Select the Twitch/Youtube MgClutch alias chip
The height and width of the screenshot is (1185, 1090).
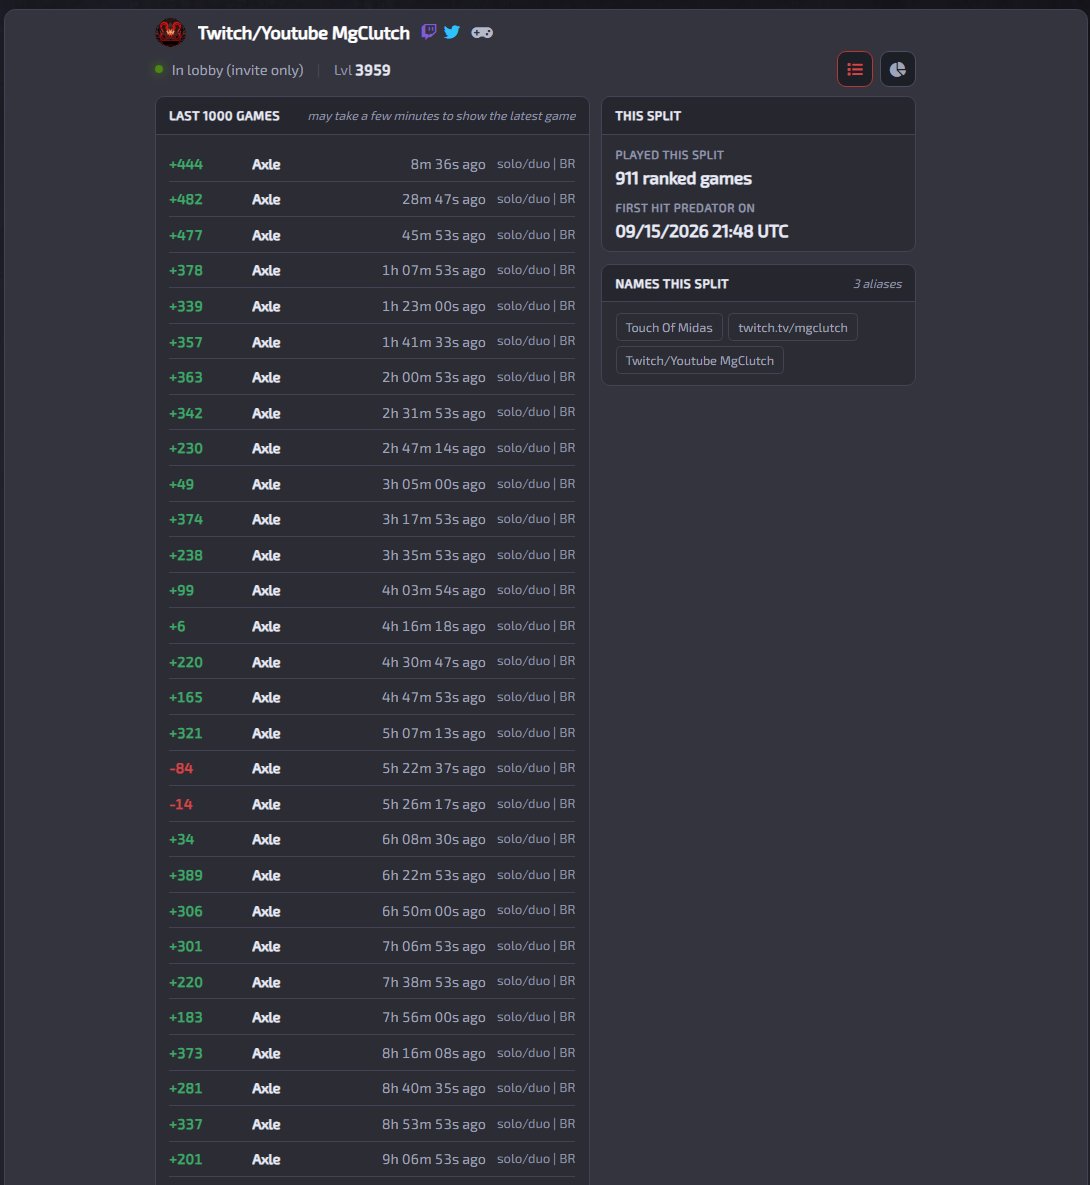click(x=700, y=360)
